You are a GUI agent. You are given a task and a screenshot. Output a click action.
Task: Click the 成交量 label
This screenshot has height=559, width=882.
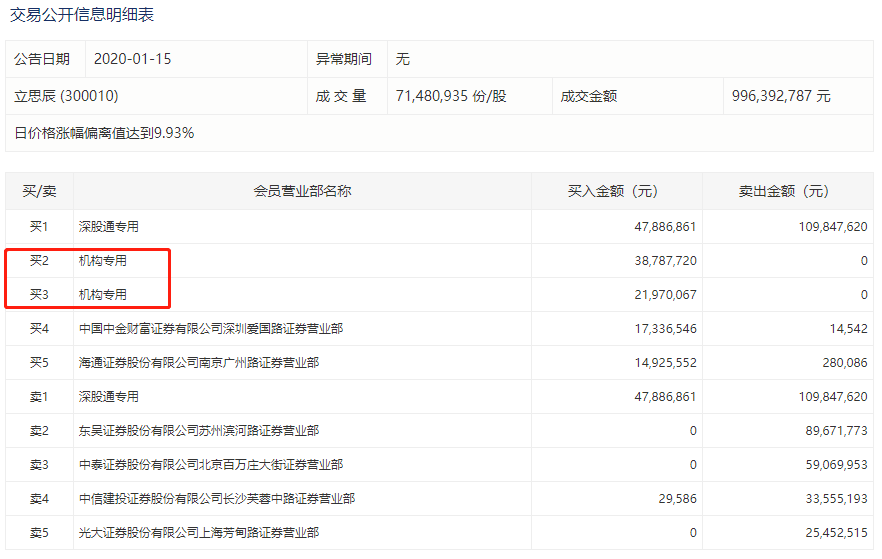341,96
